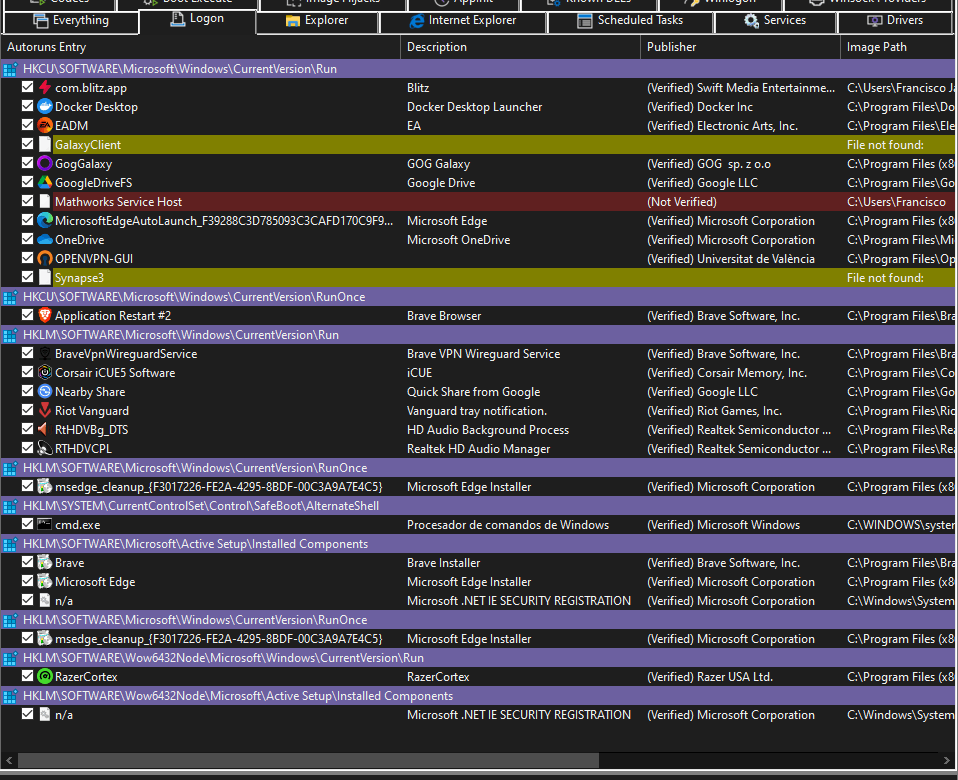Open the Explorer tab

(317, 21)
